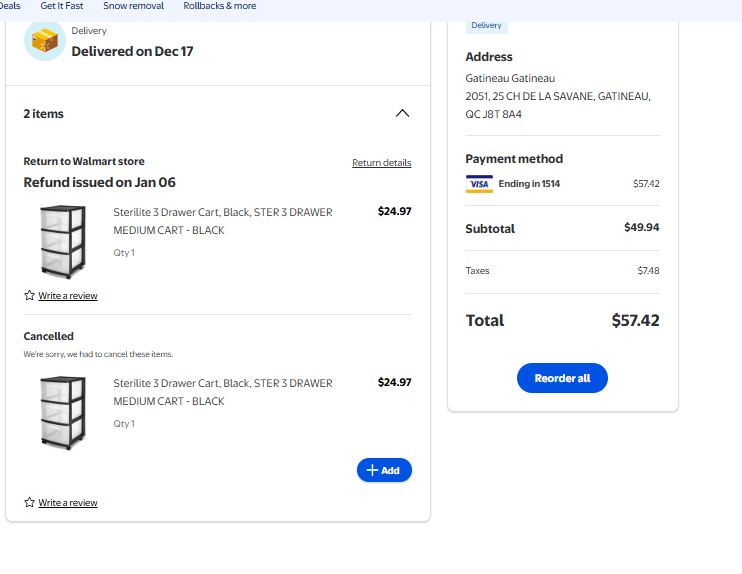742x574 pixels.
Task: Go to Snow removal in top navigation
Action: pyautogui.click(x=133, y=6)
